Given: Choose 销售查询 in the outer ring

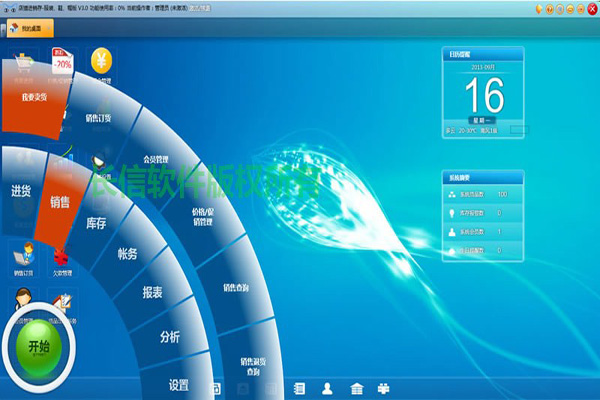Looking at the screenshot, I should pos(236,287).
